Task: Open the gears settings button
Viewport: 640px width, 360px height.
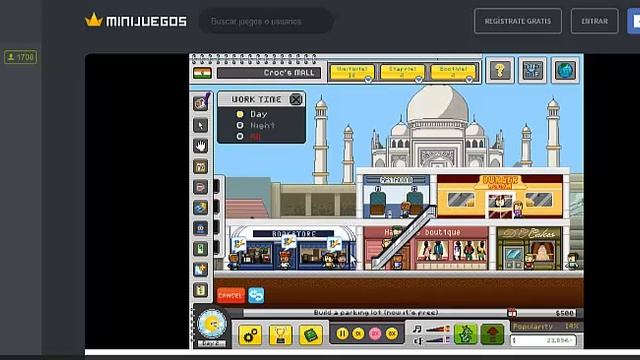Action: [250, 335]
